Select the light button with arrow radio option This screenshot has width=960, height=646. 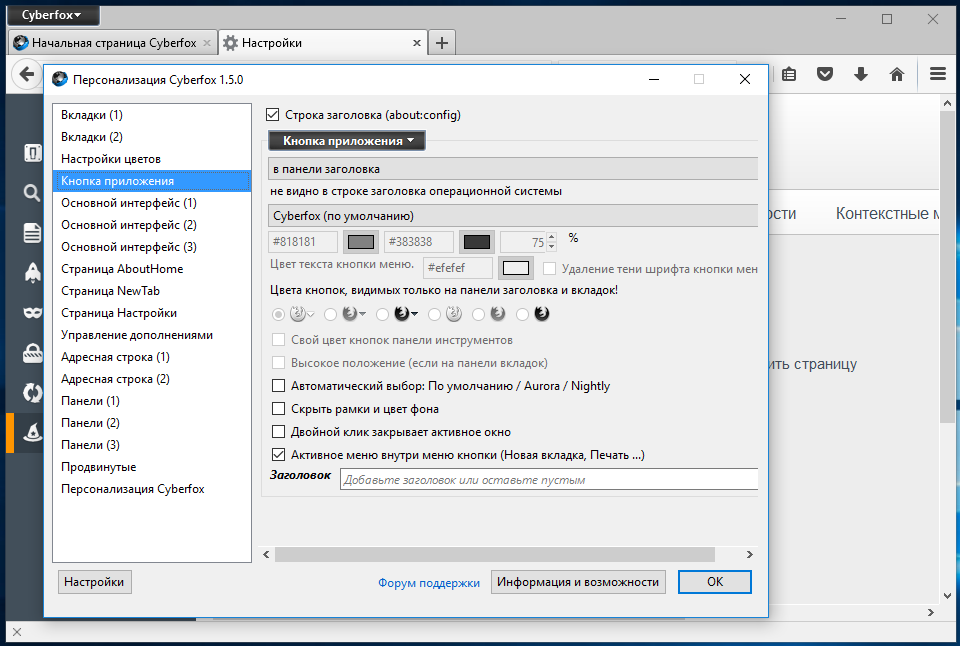point(279,314)
